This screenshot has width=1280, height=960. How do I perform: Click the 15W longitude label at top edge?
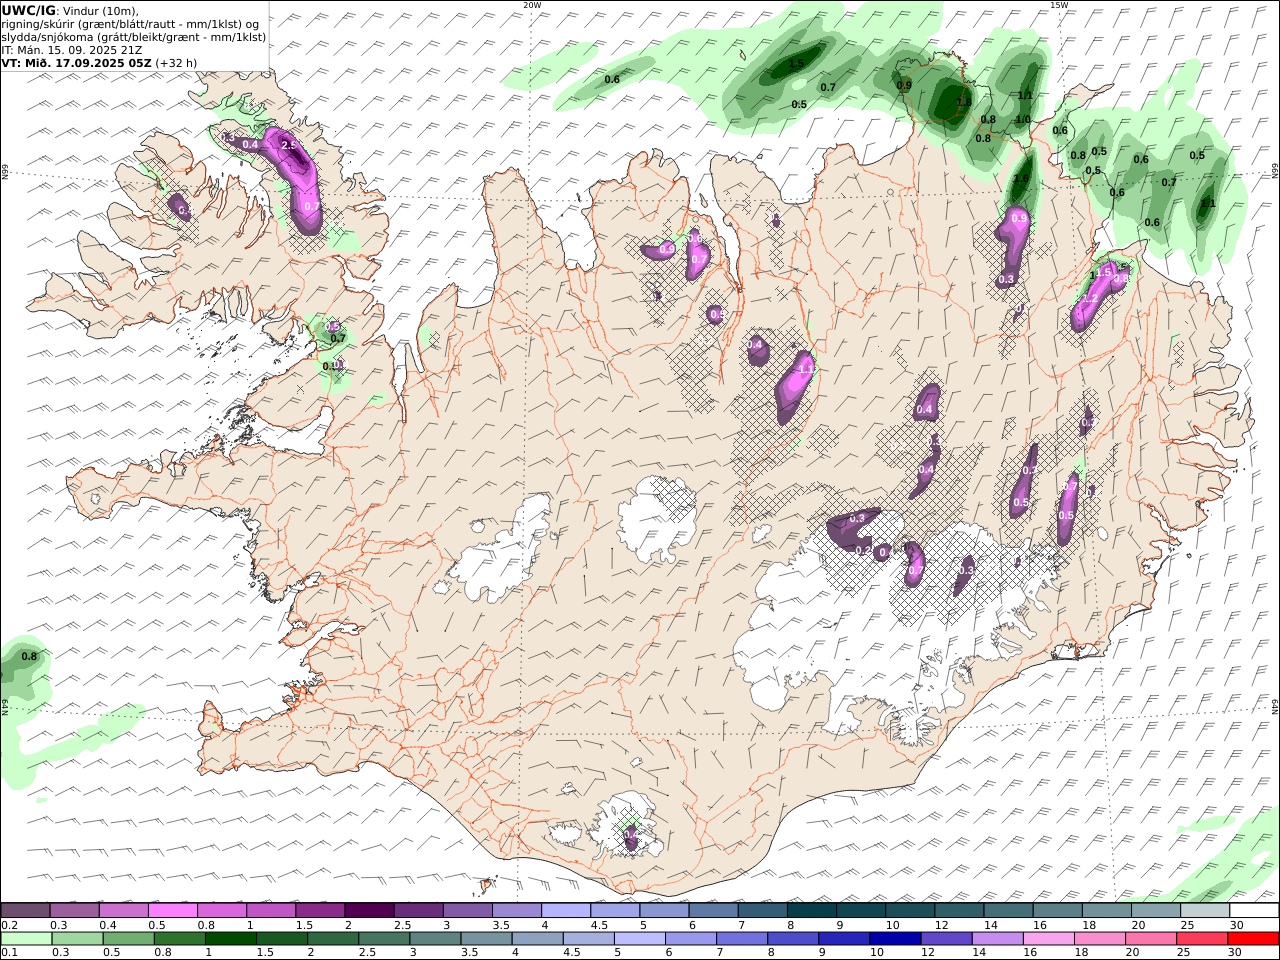tap(1059, 5)
